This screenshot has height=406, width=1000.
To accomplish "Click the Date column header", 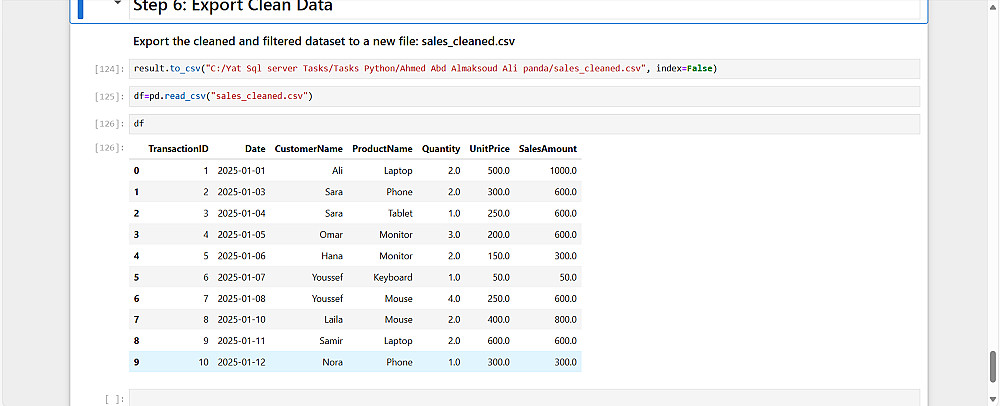I will [255, 149].
